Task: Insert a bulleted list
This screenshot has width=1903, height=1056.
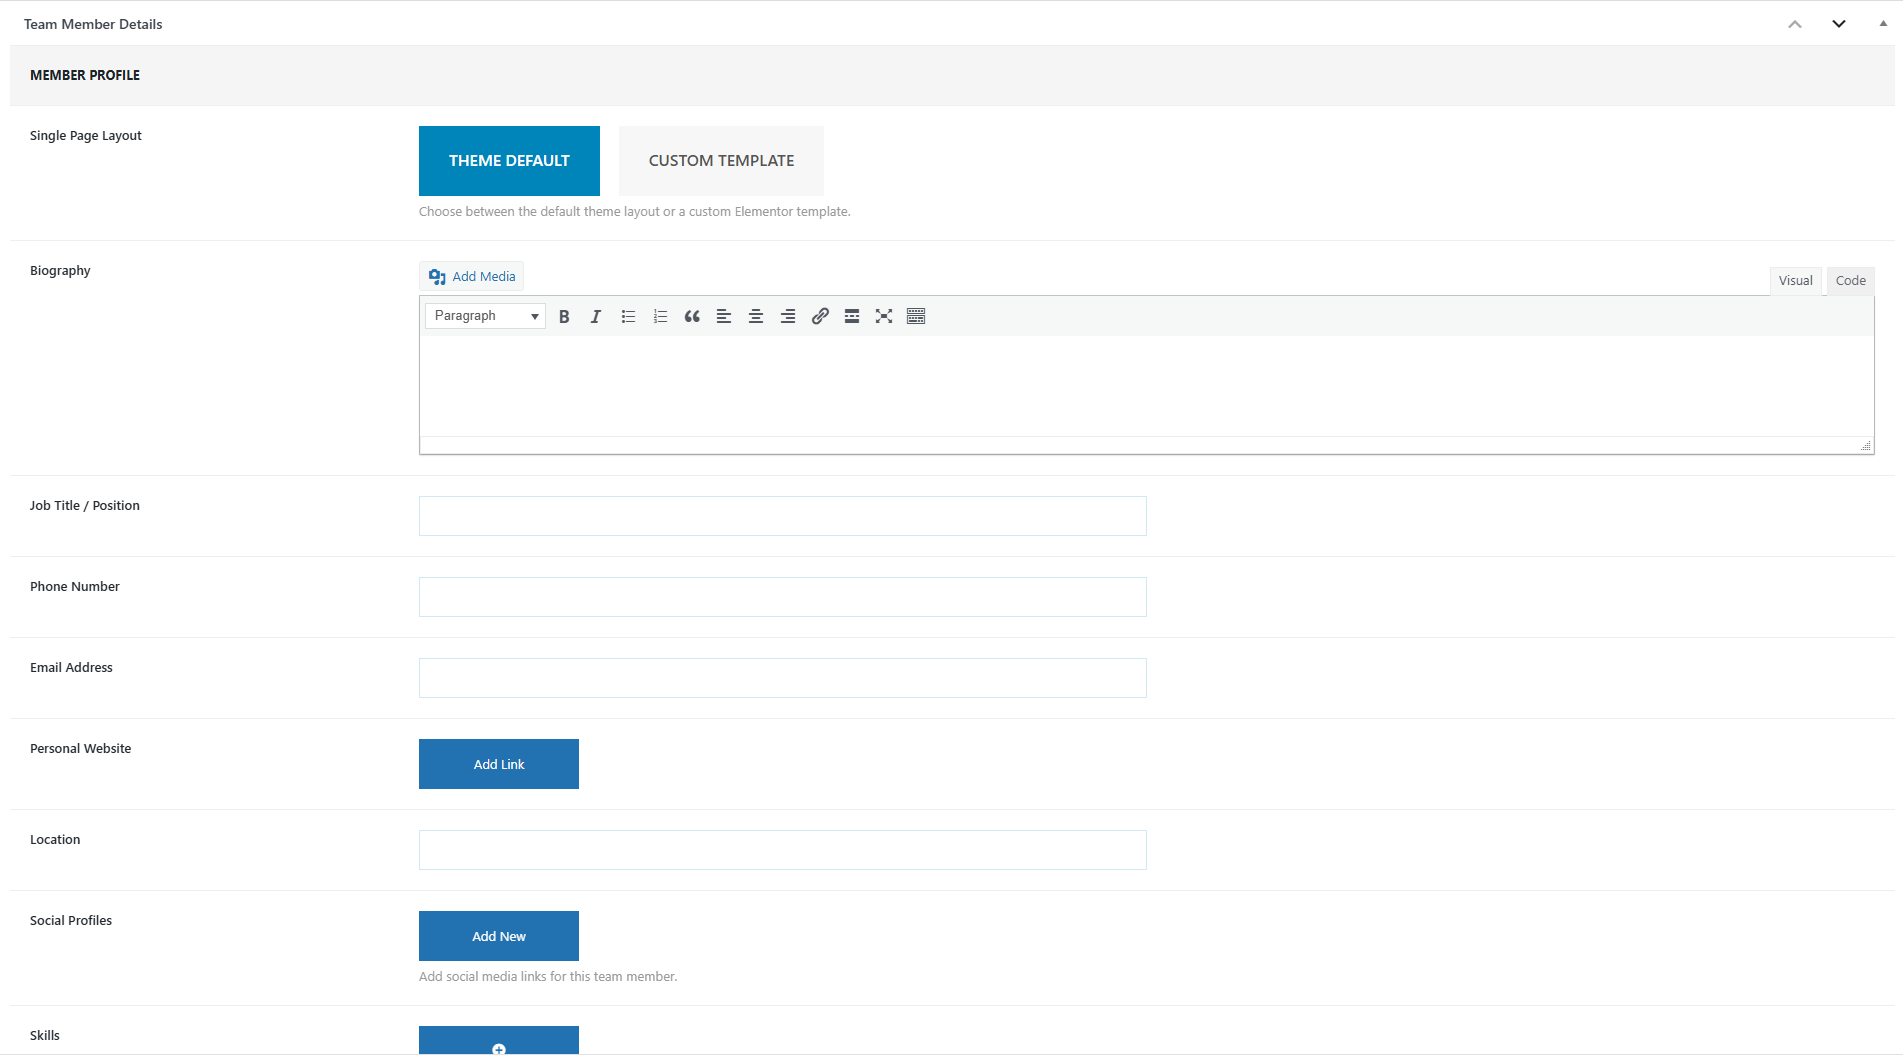Action: [628, 316]
